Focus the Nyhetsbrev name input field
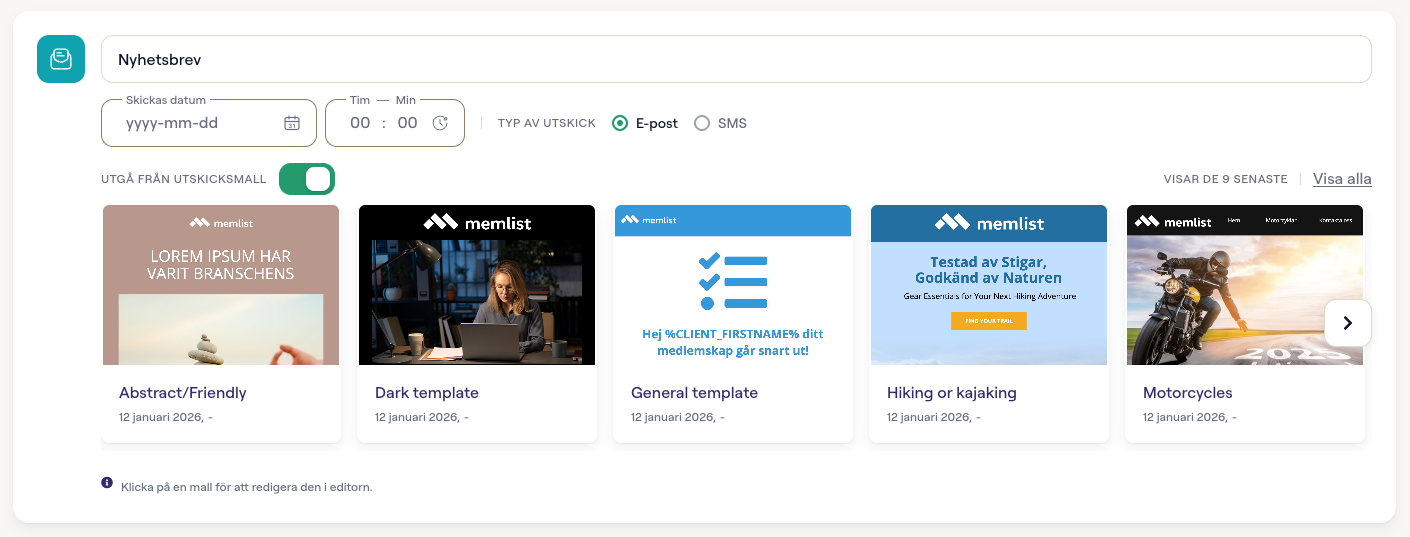 (736, 59)
